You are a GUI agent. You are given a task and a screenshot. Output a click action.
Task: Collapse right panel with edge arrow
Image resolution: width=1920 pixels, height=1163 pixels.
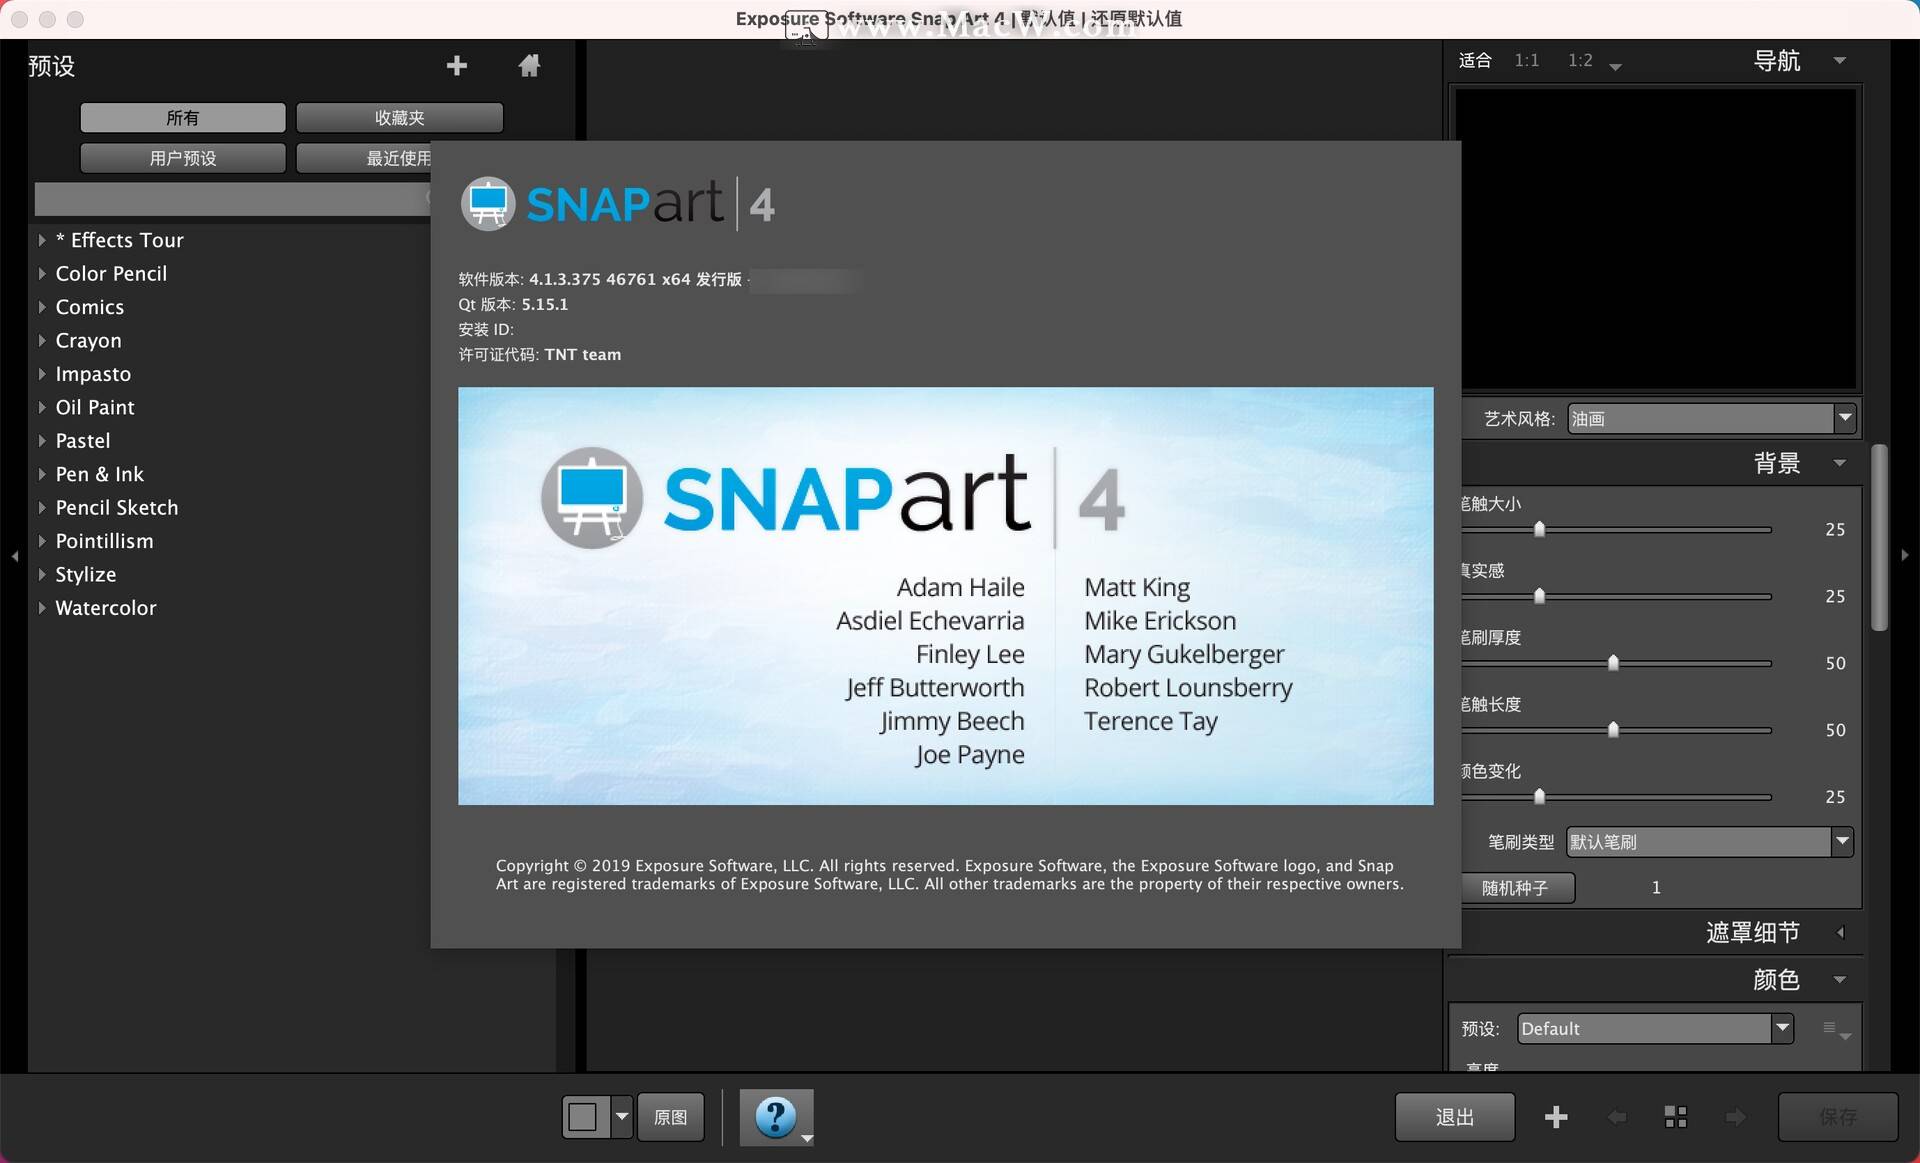pos(1905,555)
